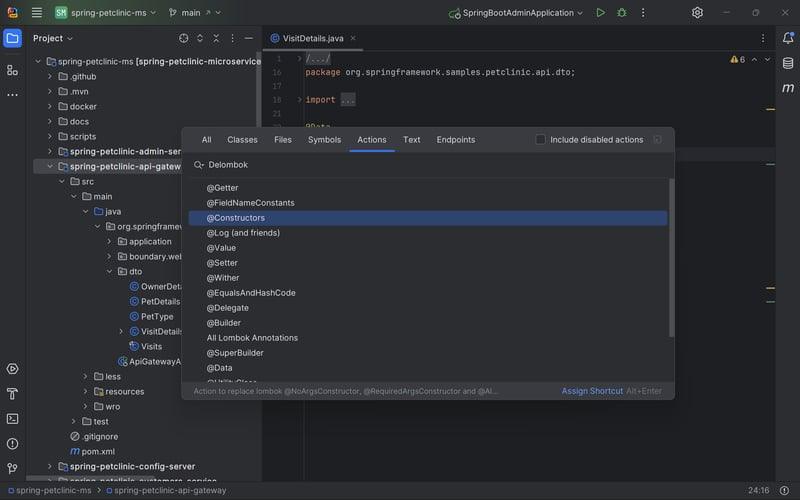Screen dimensions: 800x500
Task: Click the warnings count indicator
Action: click(x=738, y=60)
